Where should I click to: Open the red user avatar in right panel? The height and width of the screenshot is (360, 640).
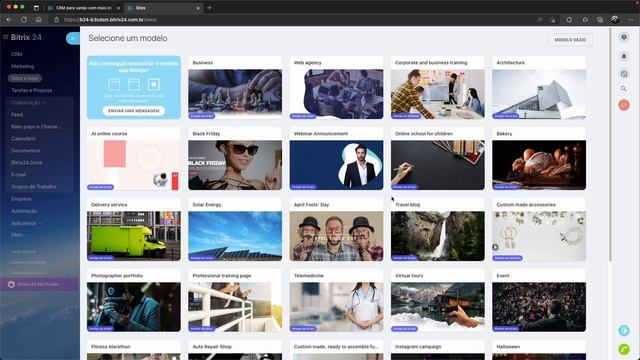coord(624,105)
